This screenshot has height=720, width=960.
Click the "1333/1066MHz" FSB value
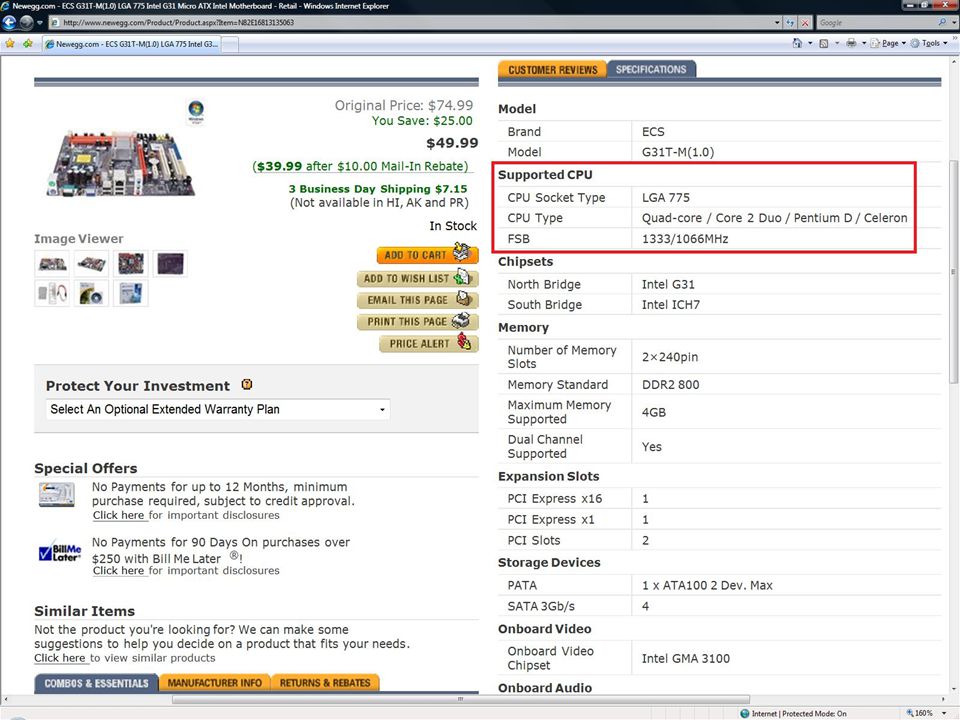(x=685, y=239)
